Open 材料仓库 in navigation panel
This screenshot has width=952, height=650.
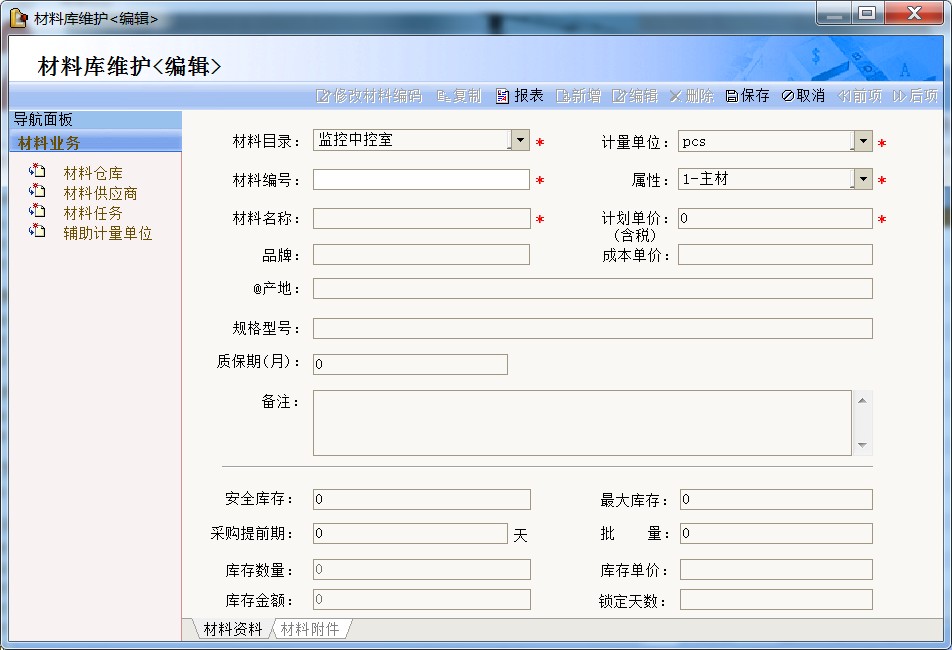(92, 174)
